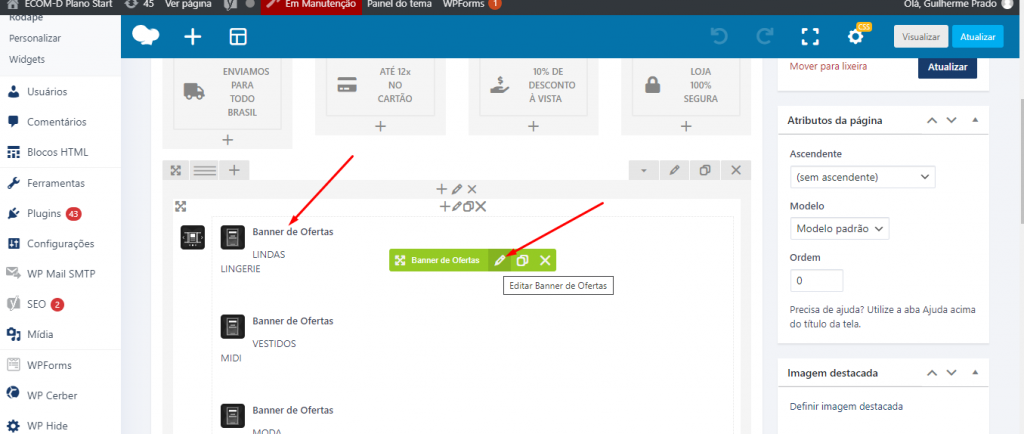Open Painel do tema in admin bar
The height and width of the screenshot is (434, 1024).
click(x=400, y=4)
